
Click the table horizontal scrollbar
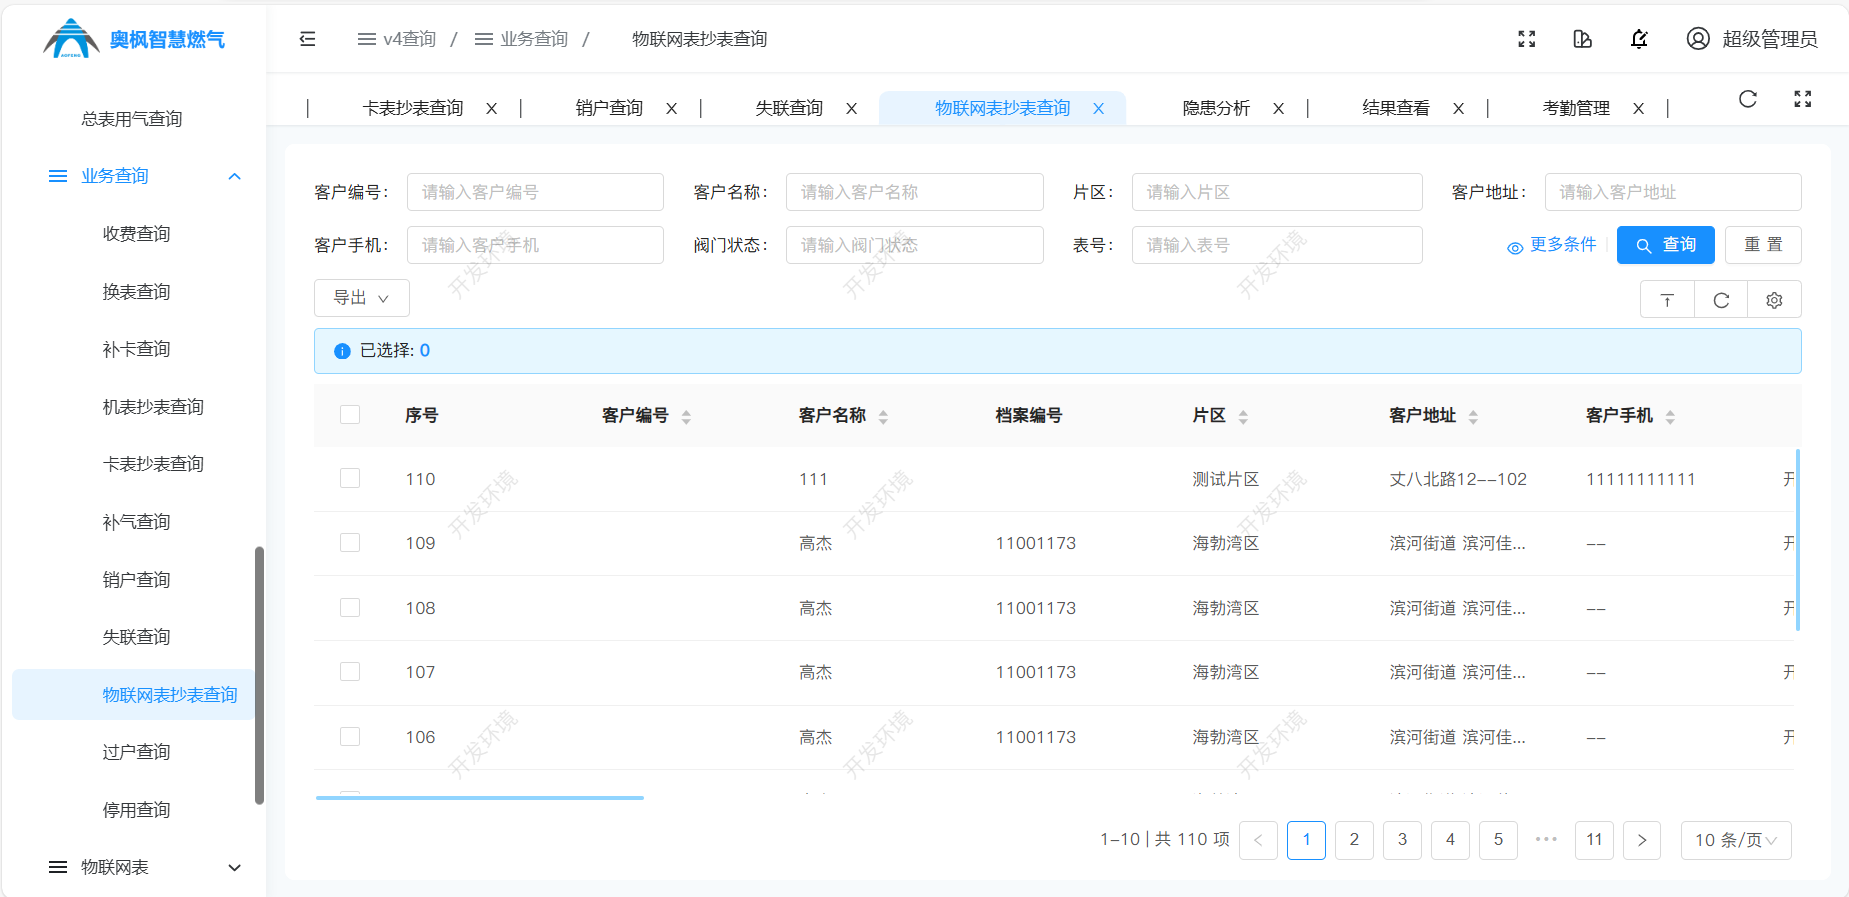(x=480, y=798)
